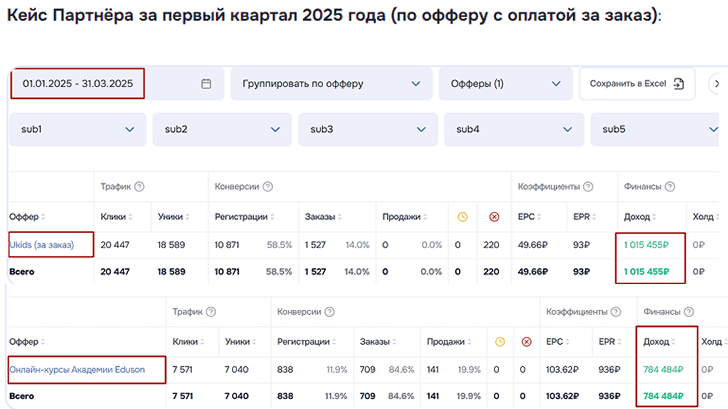Click Холд column header in Ukids table

703,217
